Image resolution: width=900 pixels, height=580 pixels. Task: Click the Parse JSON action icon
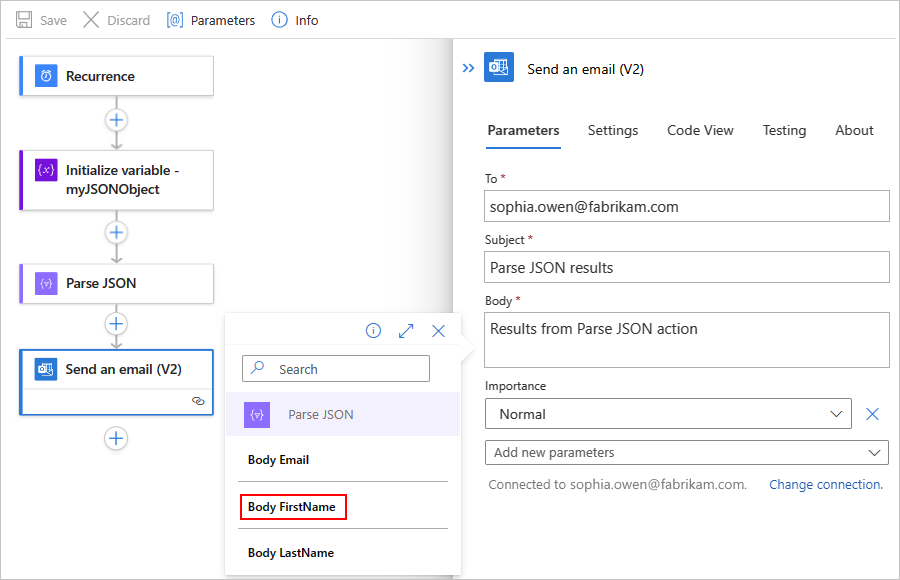tap(46, 284)
